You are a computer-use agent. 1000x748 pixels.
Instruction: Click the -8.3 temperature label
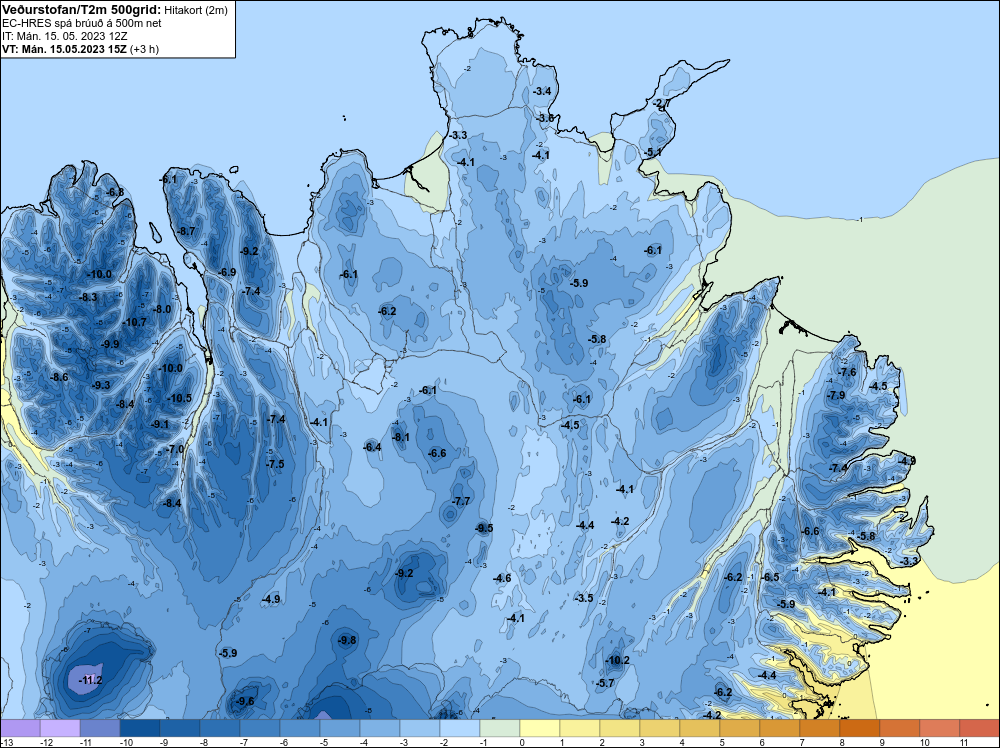pos(88,297)
